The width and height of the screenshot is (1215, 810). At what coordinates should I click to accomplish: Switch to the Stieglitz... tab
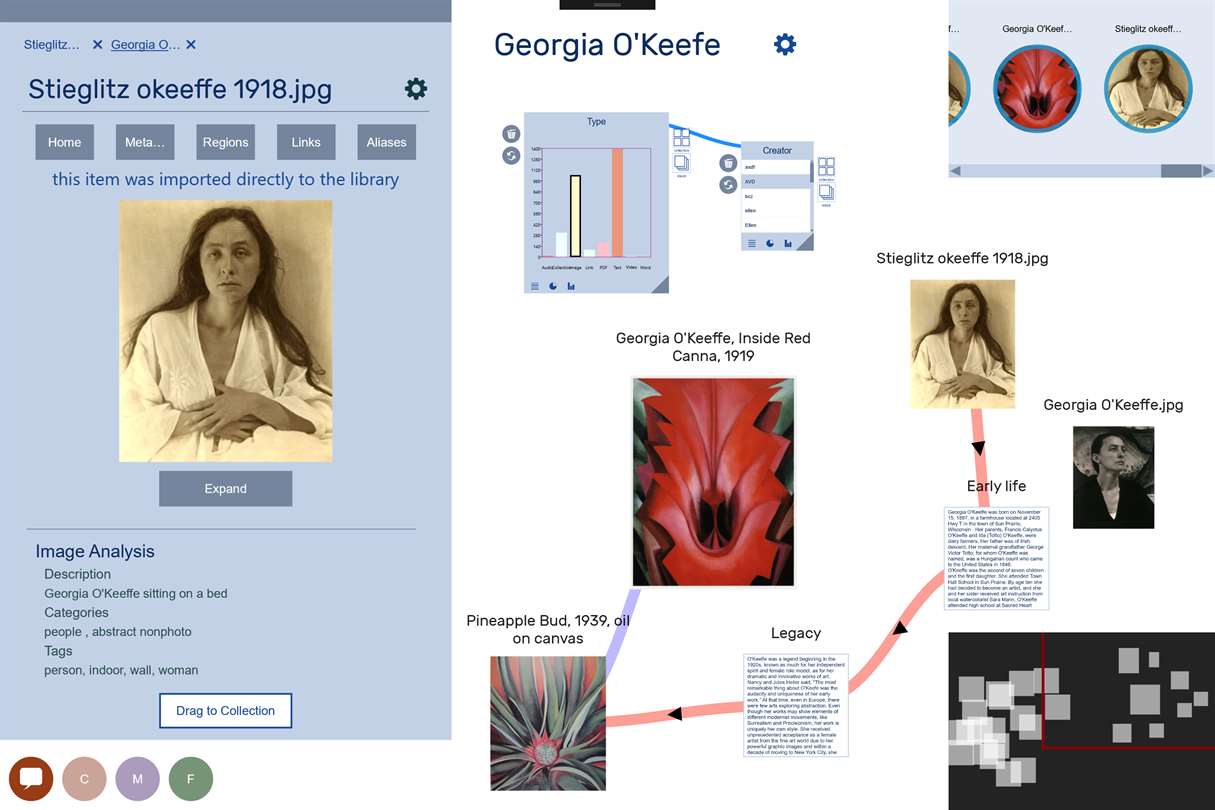pyautogui.click(x=51, y=45)
